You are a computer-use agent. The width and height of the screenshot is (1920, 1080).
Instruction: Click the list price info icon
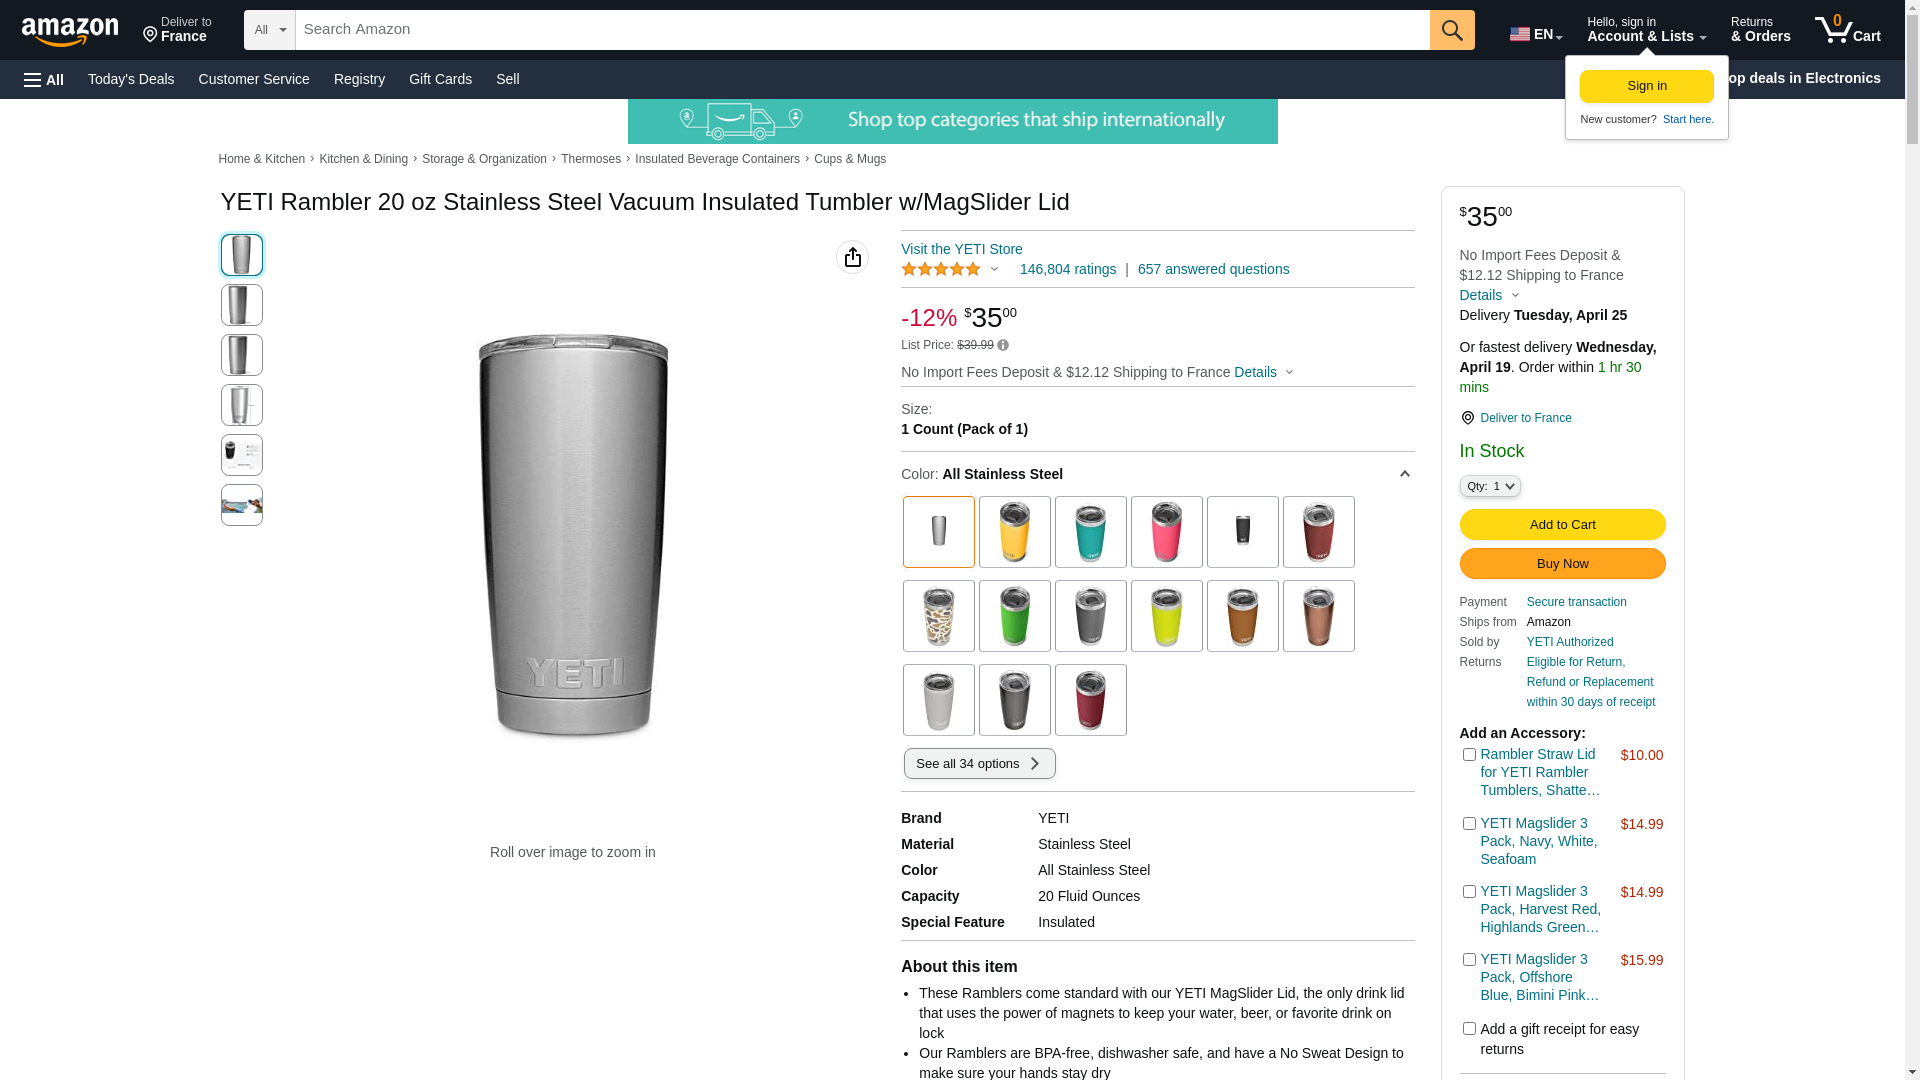pyautogui.click(x=1003, y=346)
